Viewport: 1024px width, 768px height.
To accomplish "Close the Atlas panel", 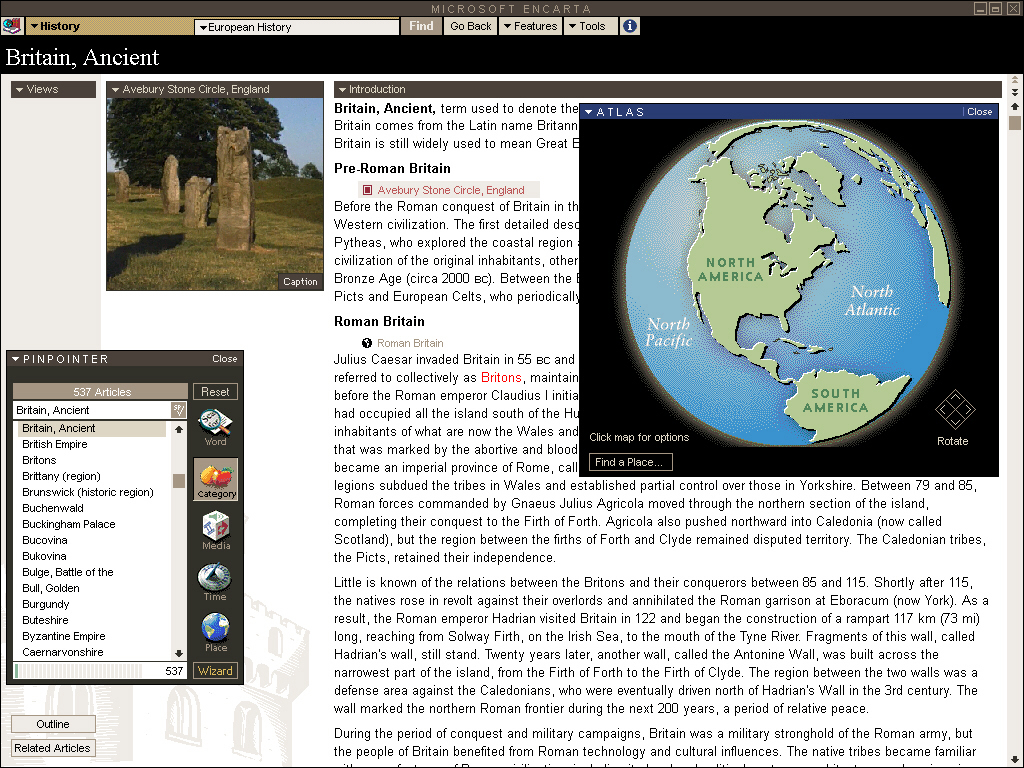I will point(979,112).
